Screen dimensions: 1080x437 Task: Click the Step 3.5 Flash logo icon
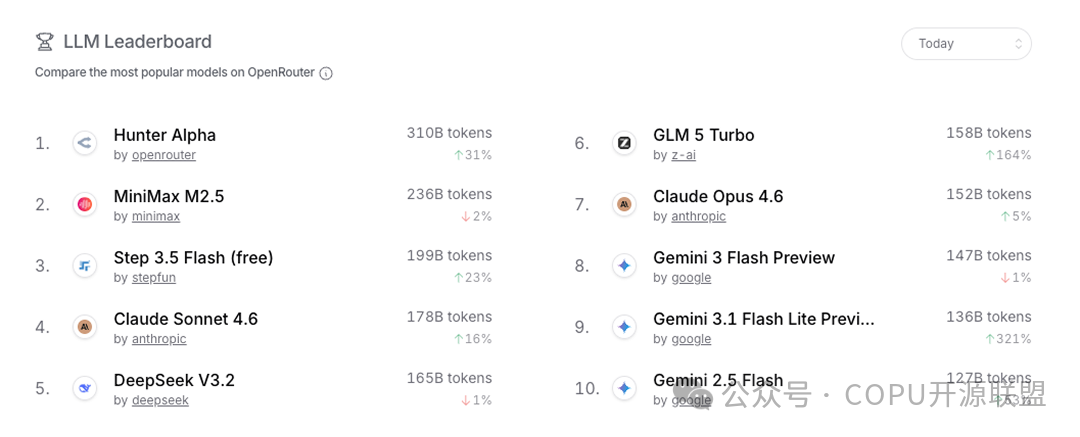[x=84, y=265]
